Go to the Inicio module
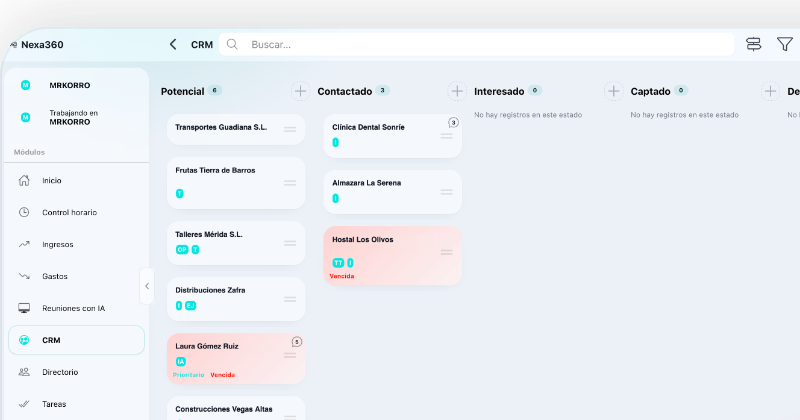Screen dimensions: 800x420 tap(77, 181)
